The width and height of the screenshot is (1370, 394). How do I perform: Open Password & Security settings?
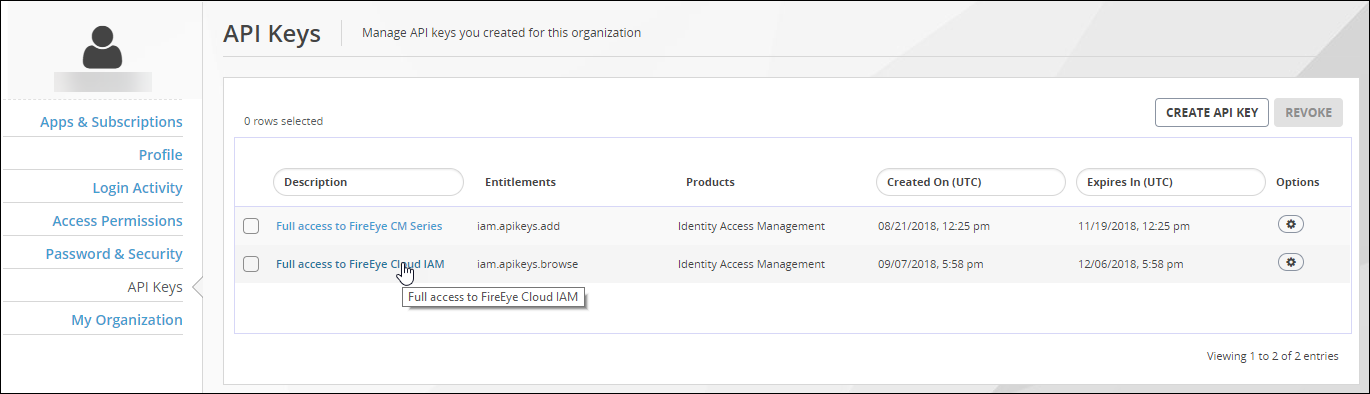[x=114, y=254]
